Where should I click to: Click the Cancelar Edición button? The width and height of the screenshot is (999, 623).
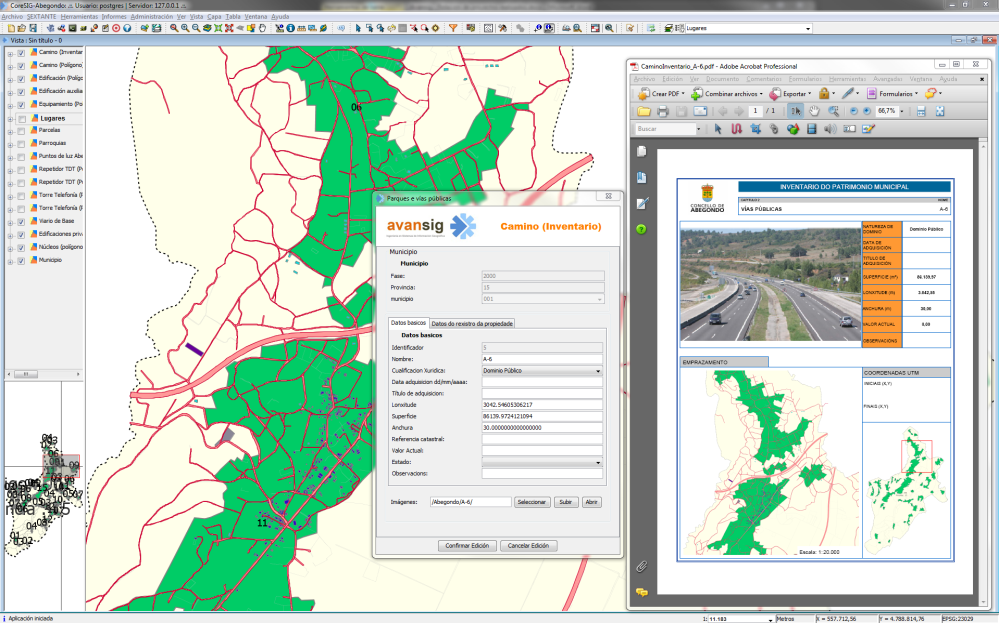click(x=528, y=546)
